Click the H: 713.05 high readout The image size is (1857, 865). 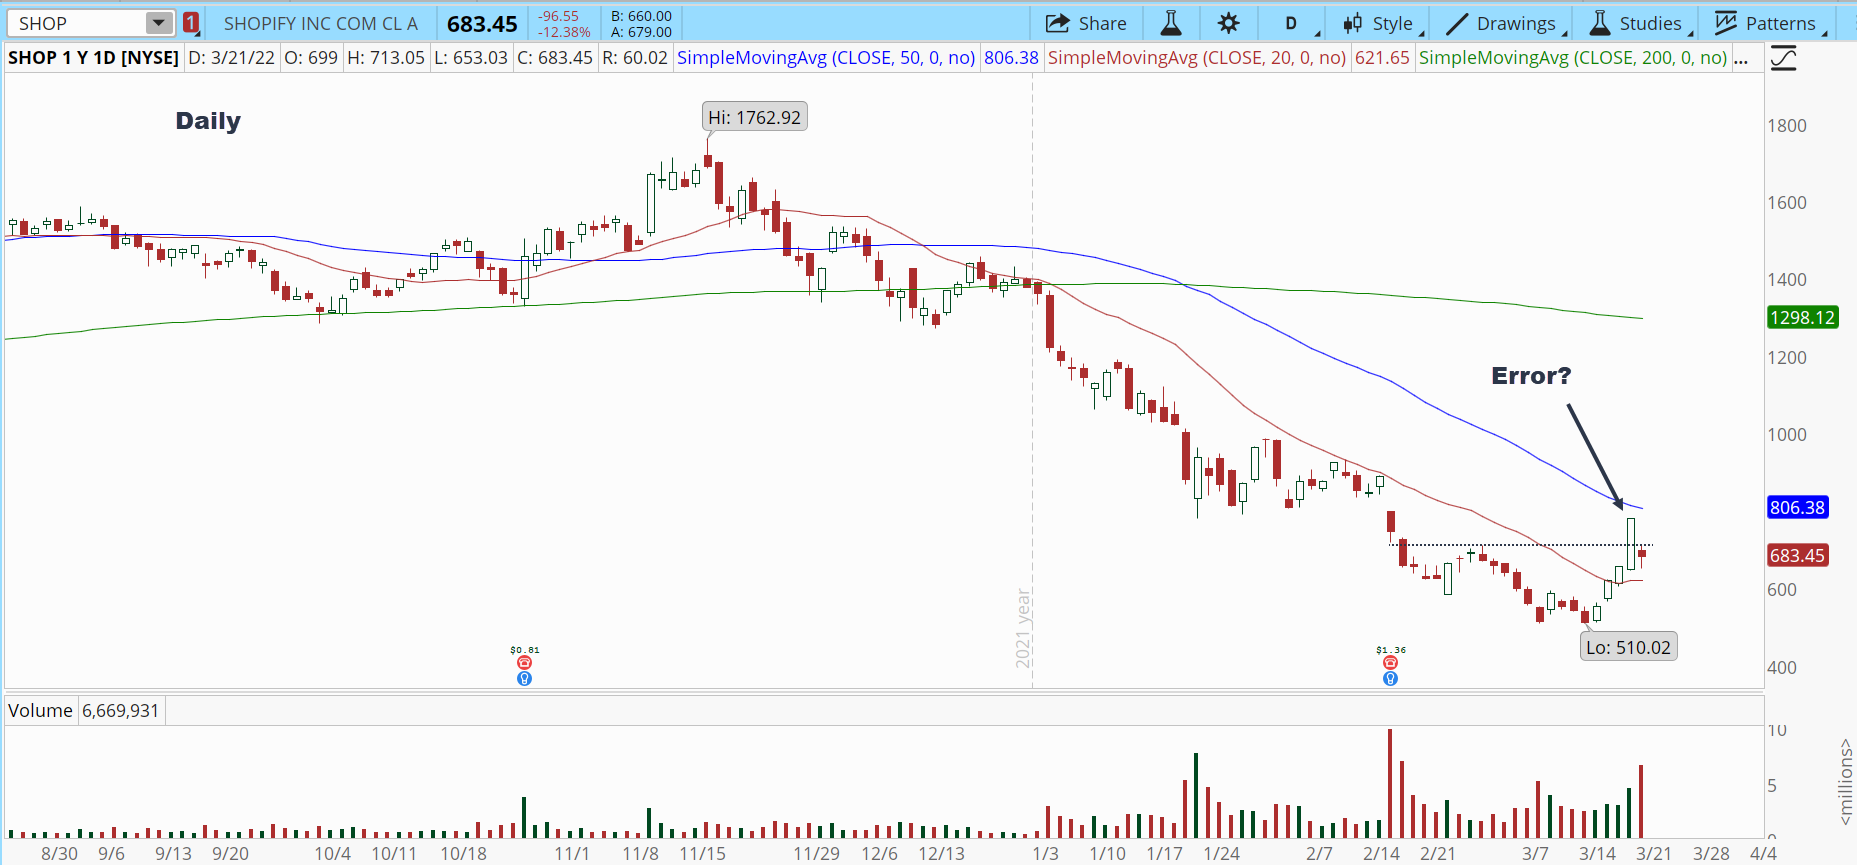click(386, 58)
